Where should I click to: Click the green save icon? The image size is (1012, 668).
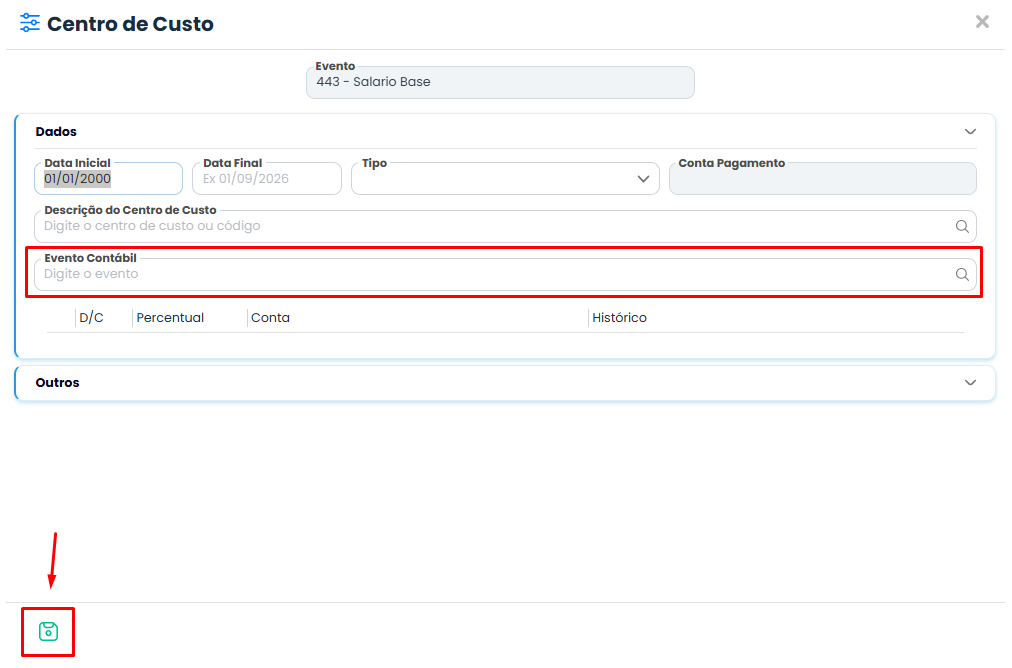tap(48, 631)
